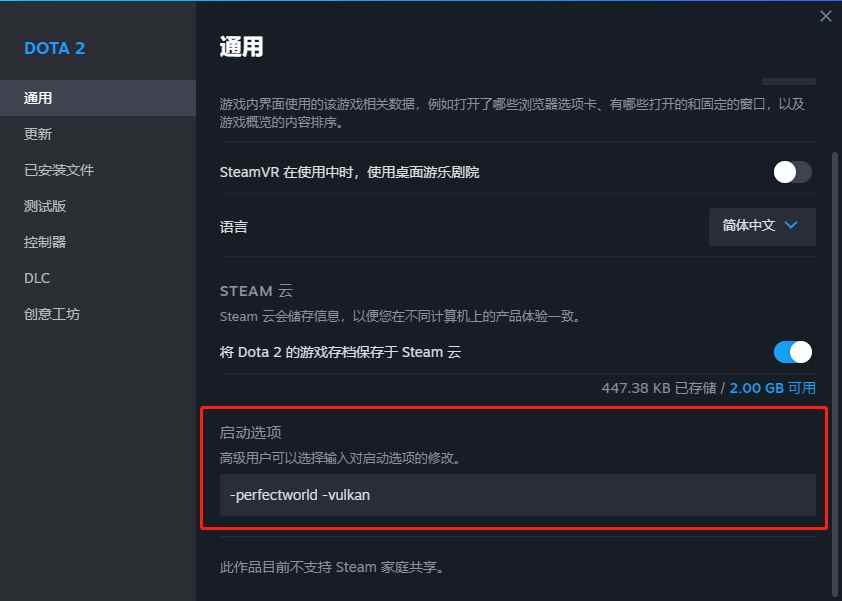The image size is (842, 601).
Task: Click the 447.38 KB 已存储 text
Action: (x=659, y=388)
